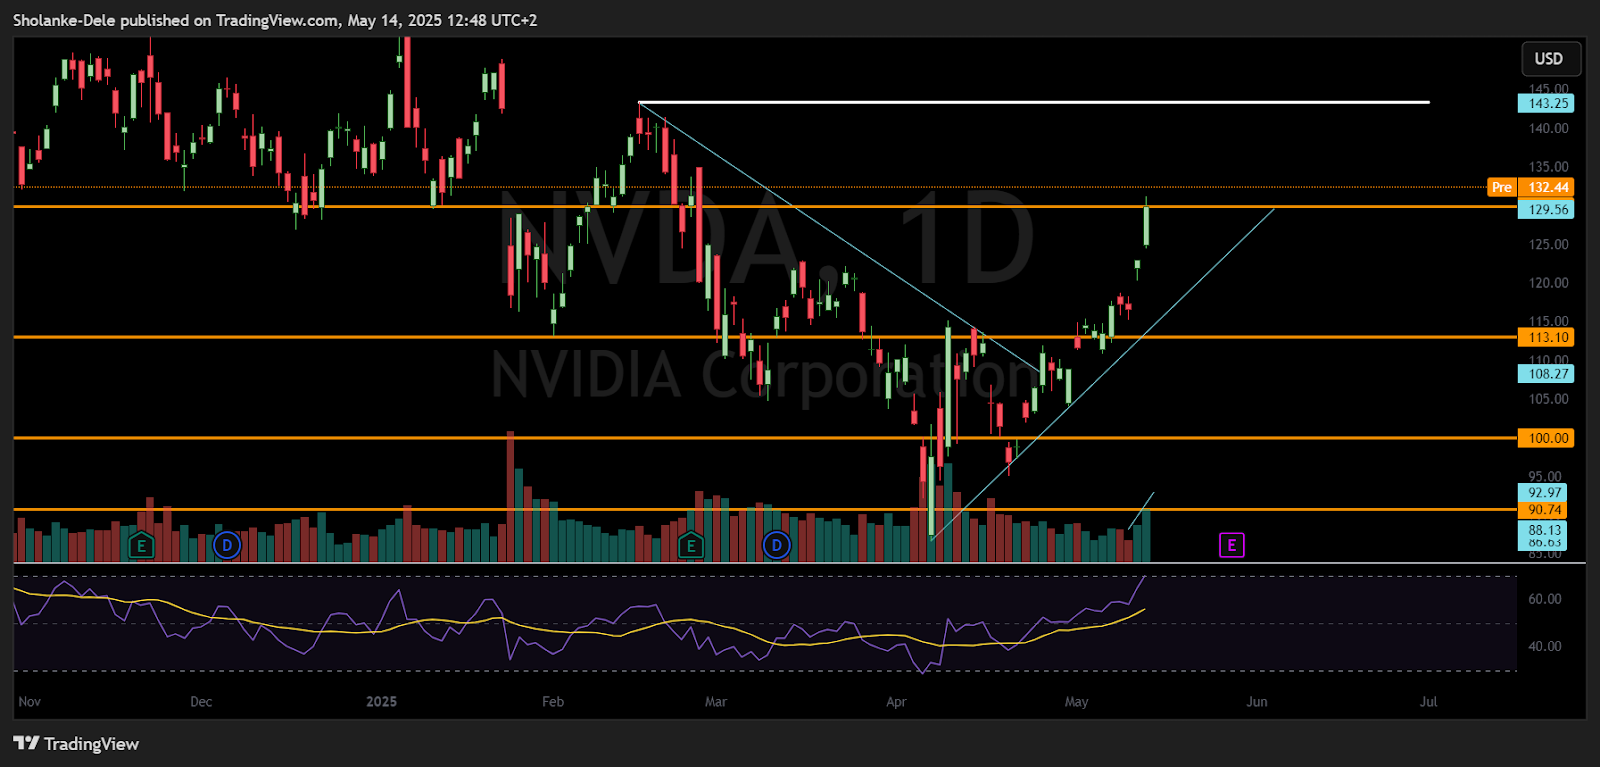
Task: Click the Dec label on time axis
Action: click(x=201, y=702)
